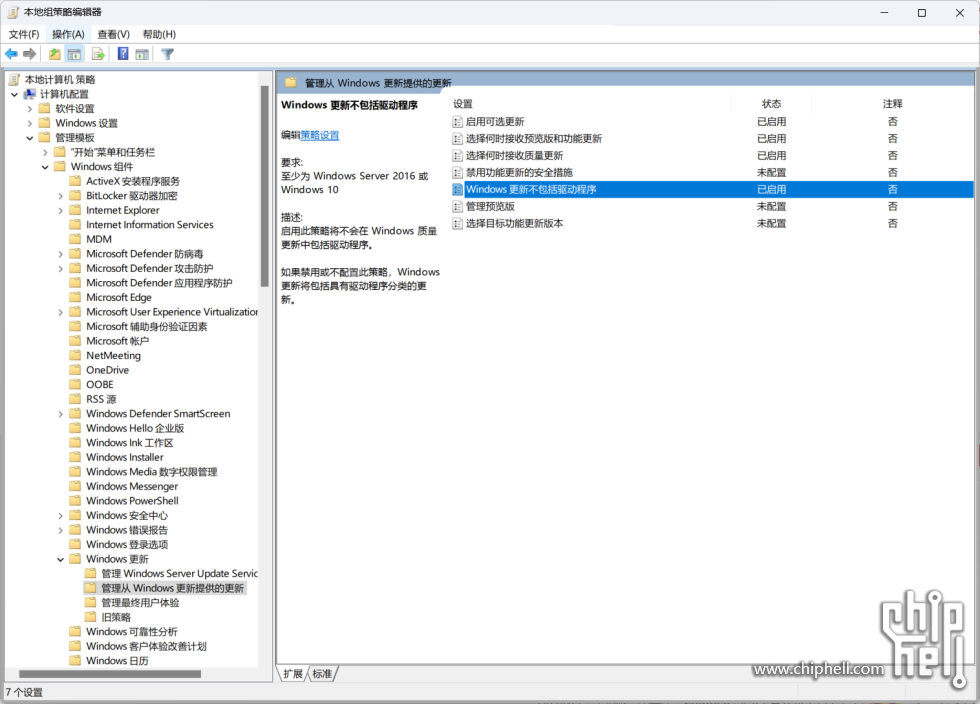Select Internet Information Services tree item
The width and height of the screenshot is (980, 704).
point(150,225)
